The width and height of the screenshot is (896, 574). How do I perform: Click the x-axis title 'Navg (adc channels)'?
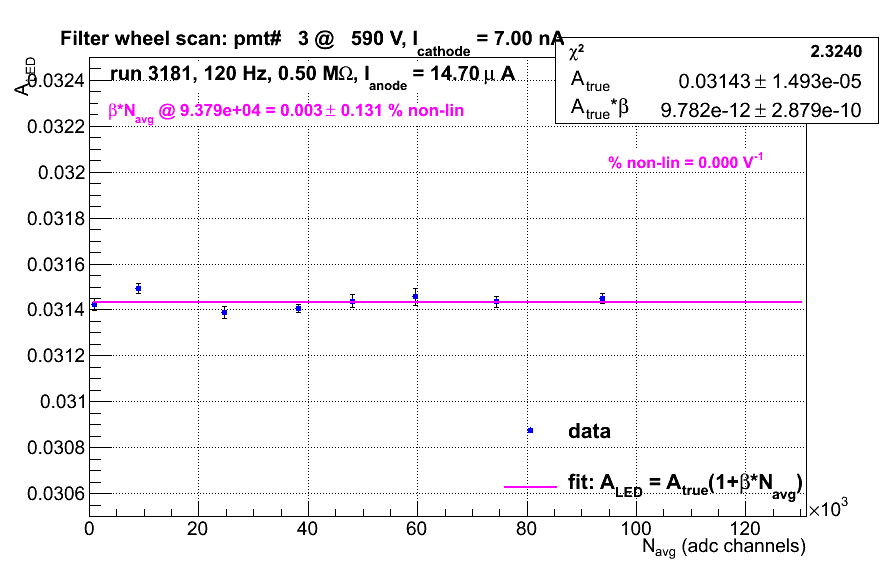pos(723,547)
